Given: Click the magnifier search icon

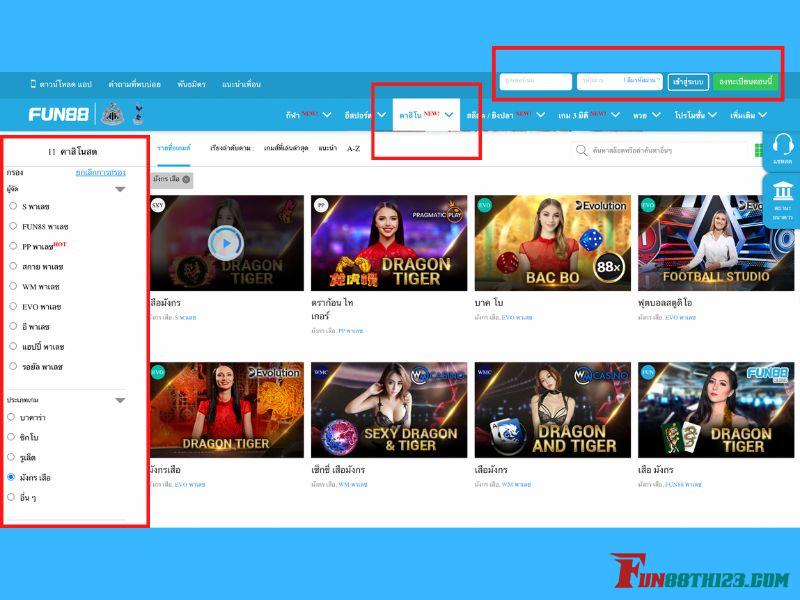Looking at the screenshot, I should point(581,151).
